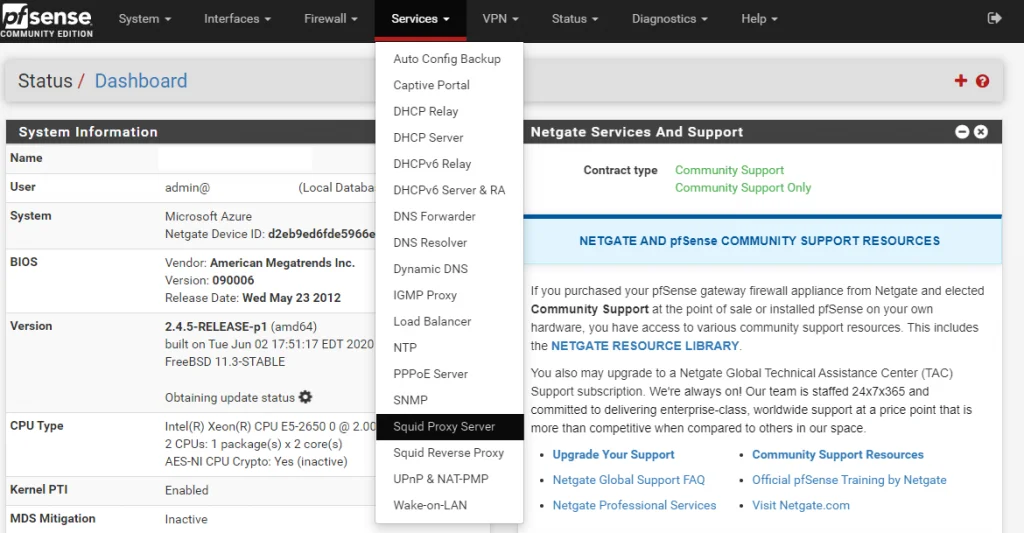Viewport: 1024px width, 533px height.
Task: Choose NTP menu item
Action: coord(449,347)
